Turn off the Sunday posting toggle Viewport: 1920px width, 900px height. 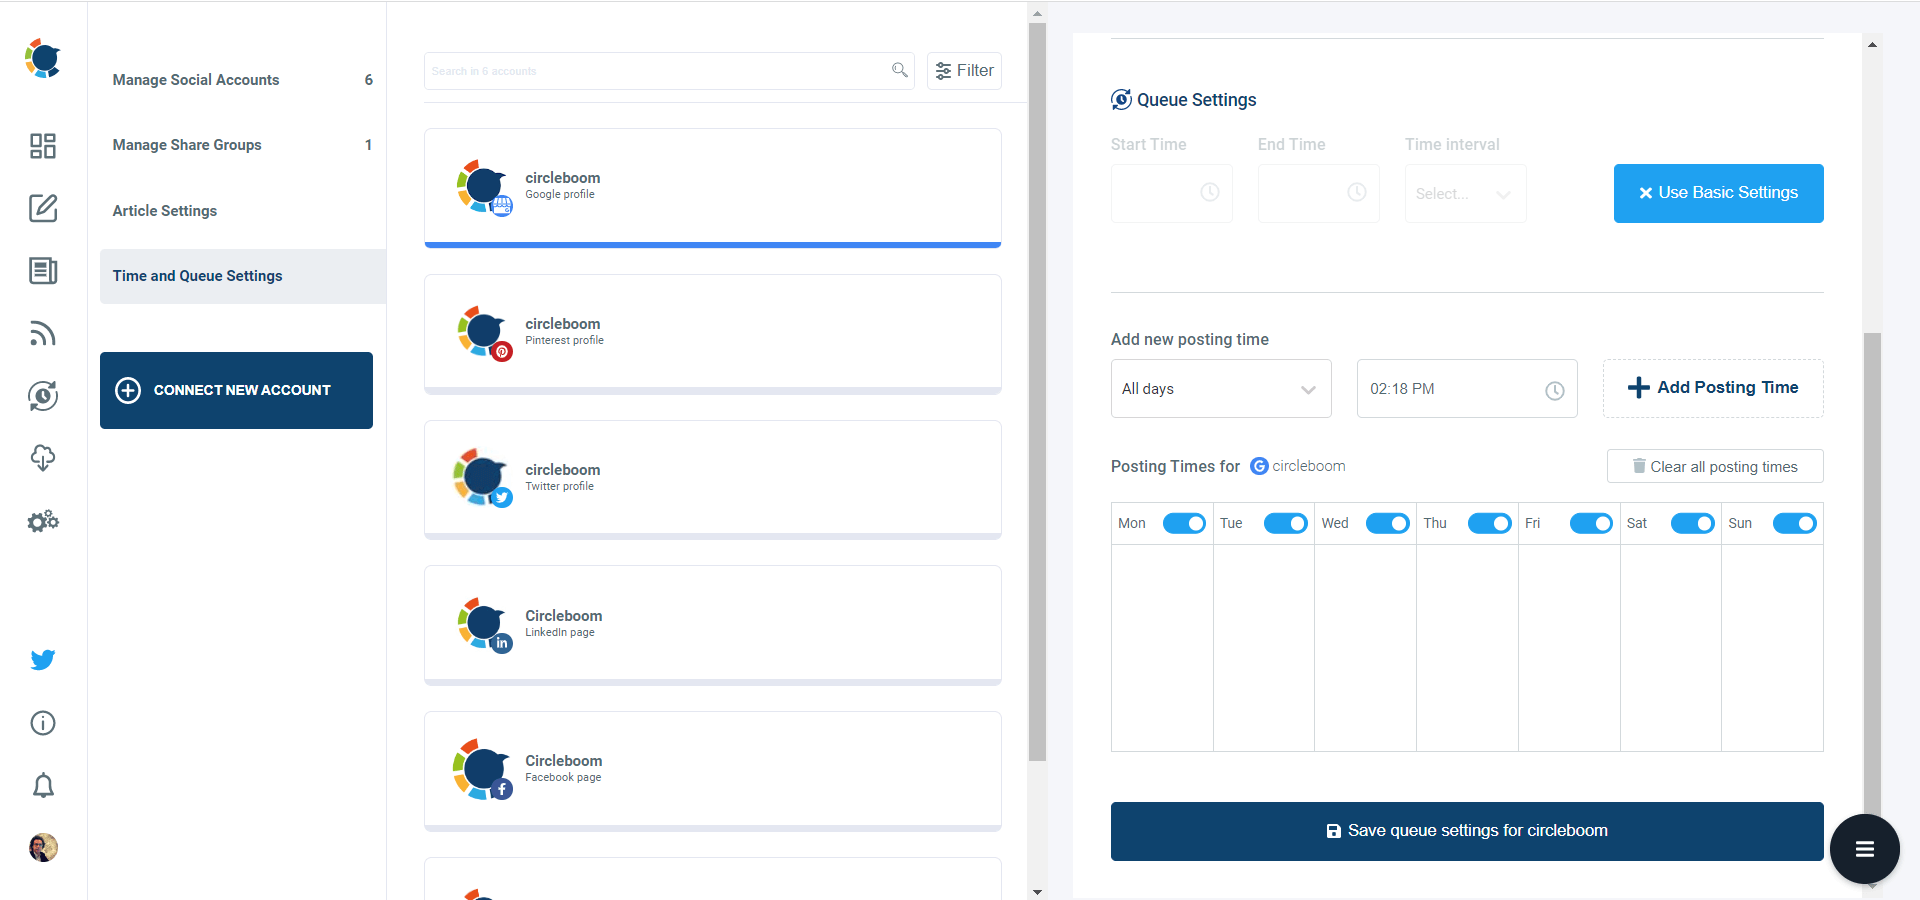click(1793, 523)
